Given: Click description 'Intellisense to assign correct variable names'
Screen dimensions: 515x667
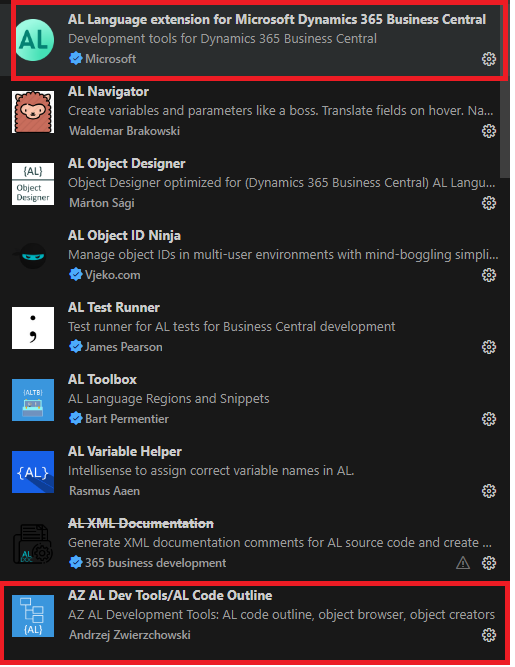Looking at the screenshot, I should point(211,471).
